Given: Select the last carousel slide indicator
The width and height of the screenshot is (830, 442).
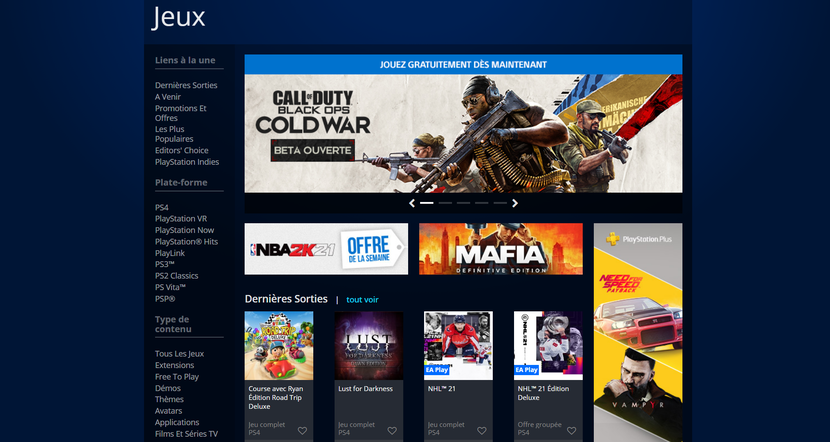Looking at the screenshot, I should 499,203.
